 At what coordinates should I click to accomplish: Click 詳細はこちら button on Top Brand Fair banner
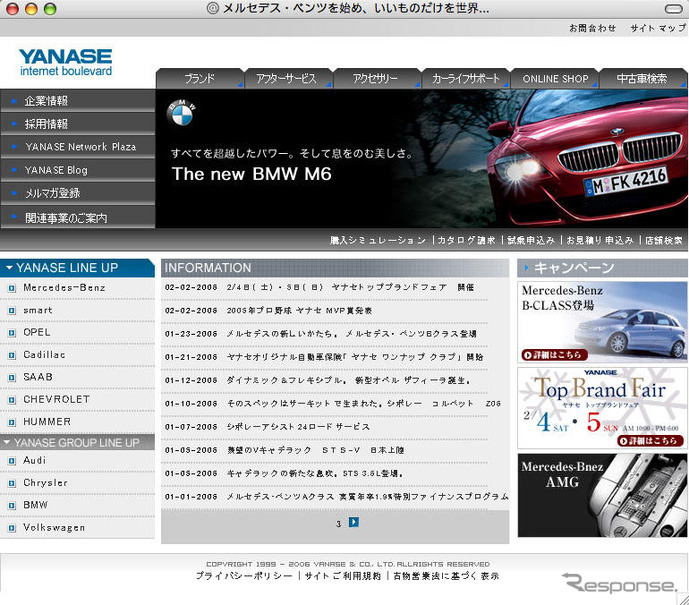(650, 441)
